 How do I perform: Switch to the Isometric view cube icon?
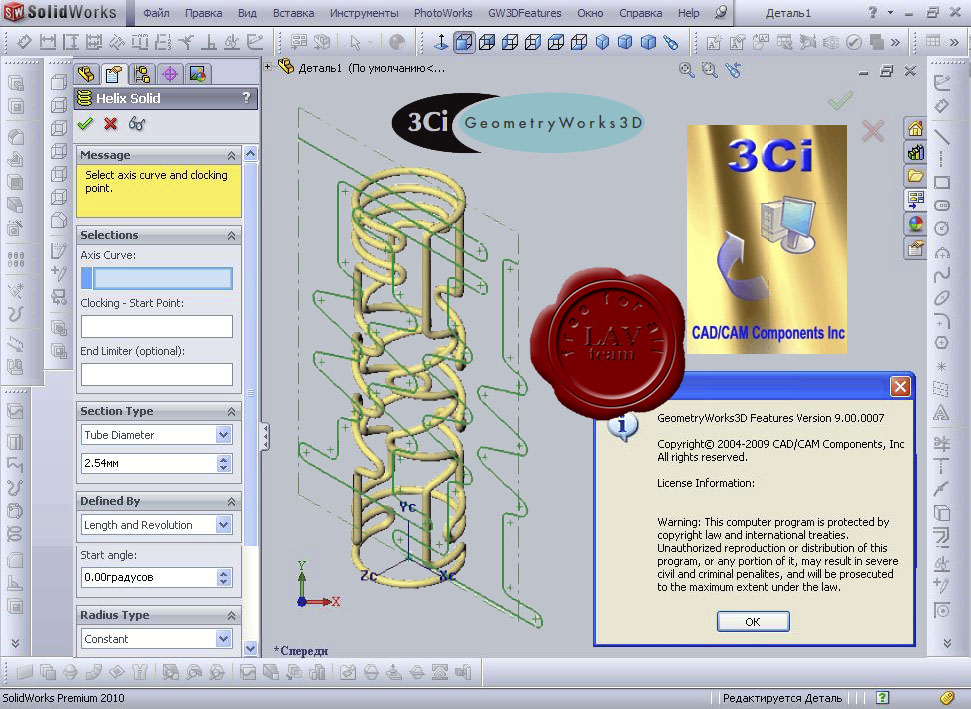(602, 42)
